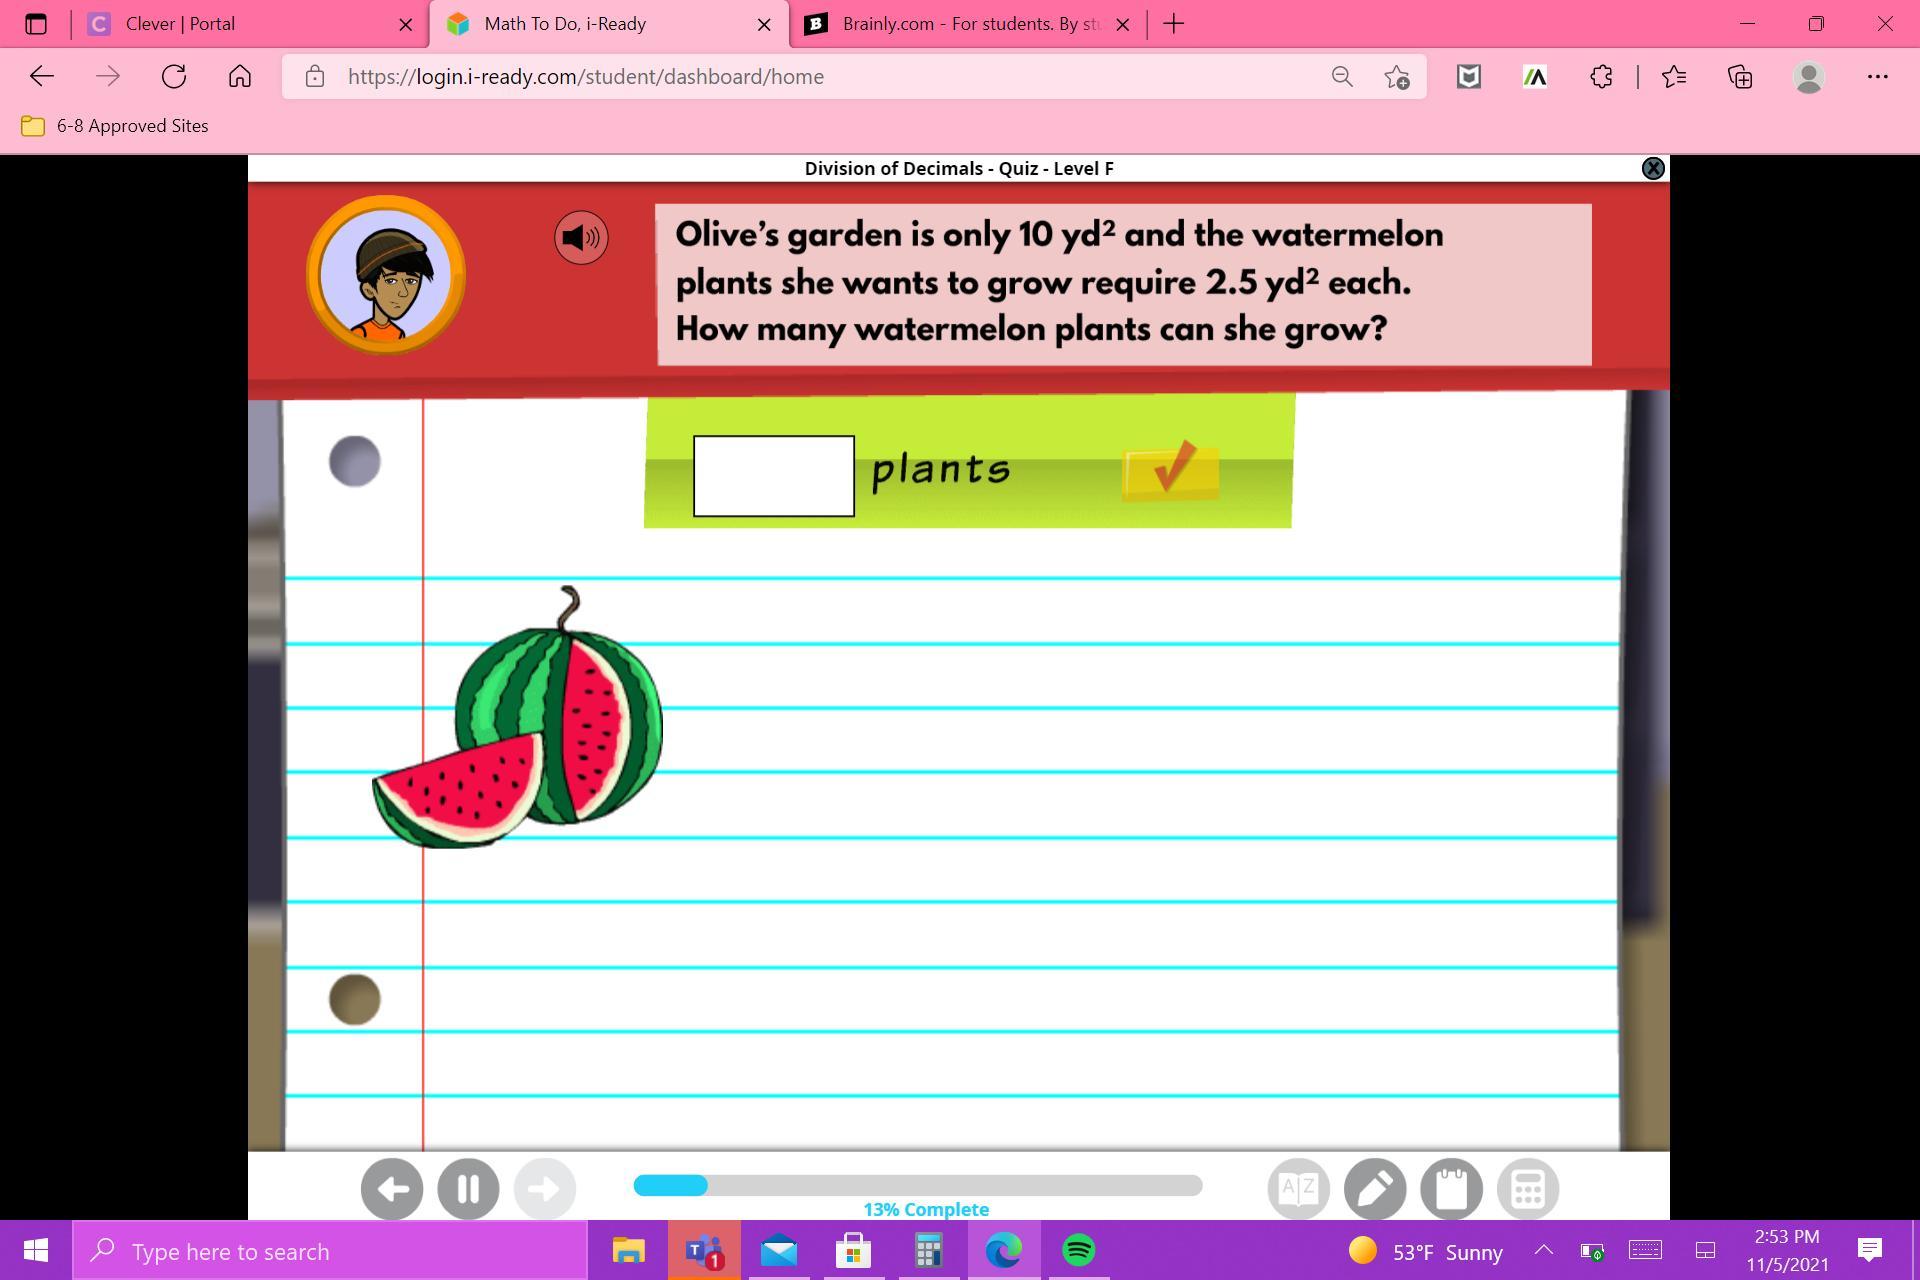Play the question audio speaker icon

coord(581,238)
